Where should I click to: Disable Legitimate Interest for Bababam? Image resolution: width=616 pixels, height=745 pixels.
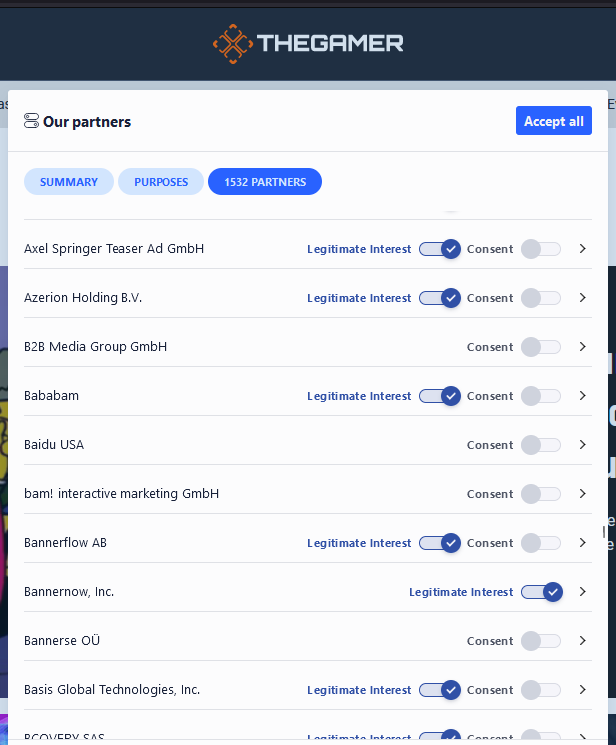(x=440, y=396)
